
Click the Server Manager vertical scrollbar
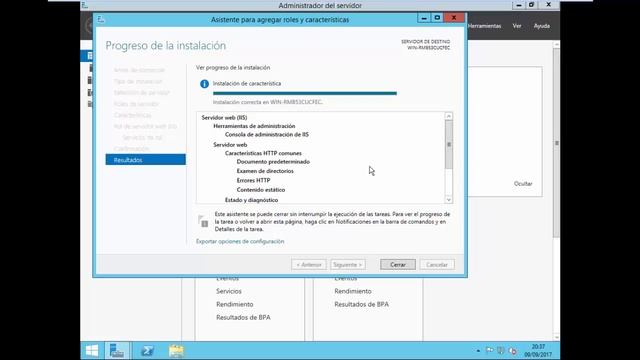pyautogui.click(x=556, y=143)
